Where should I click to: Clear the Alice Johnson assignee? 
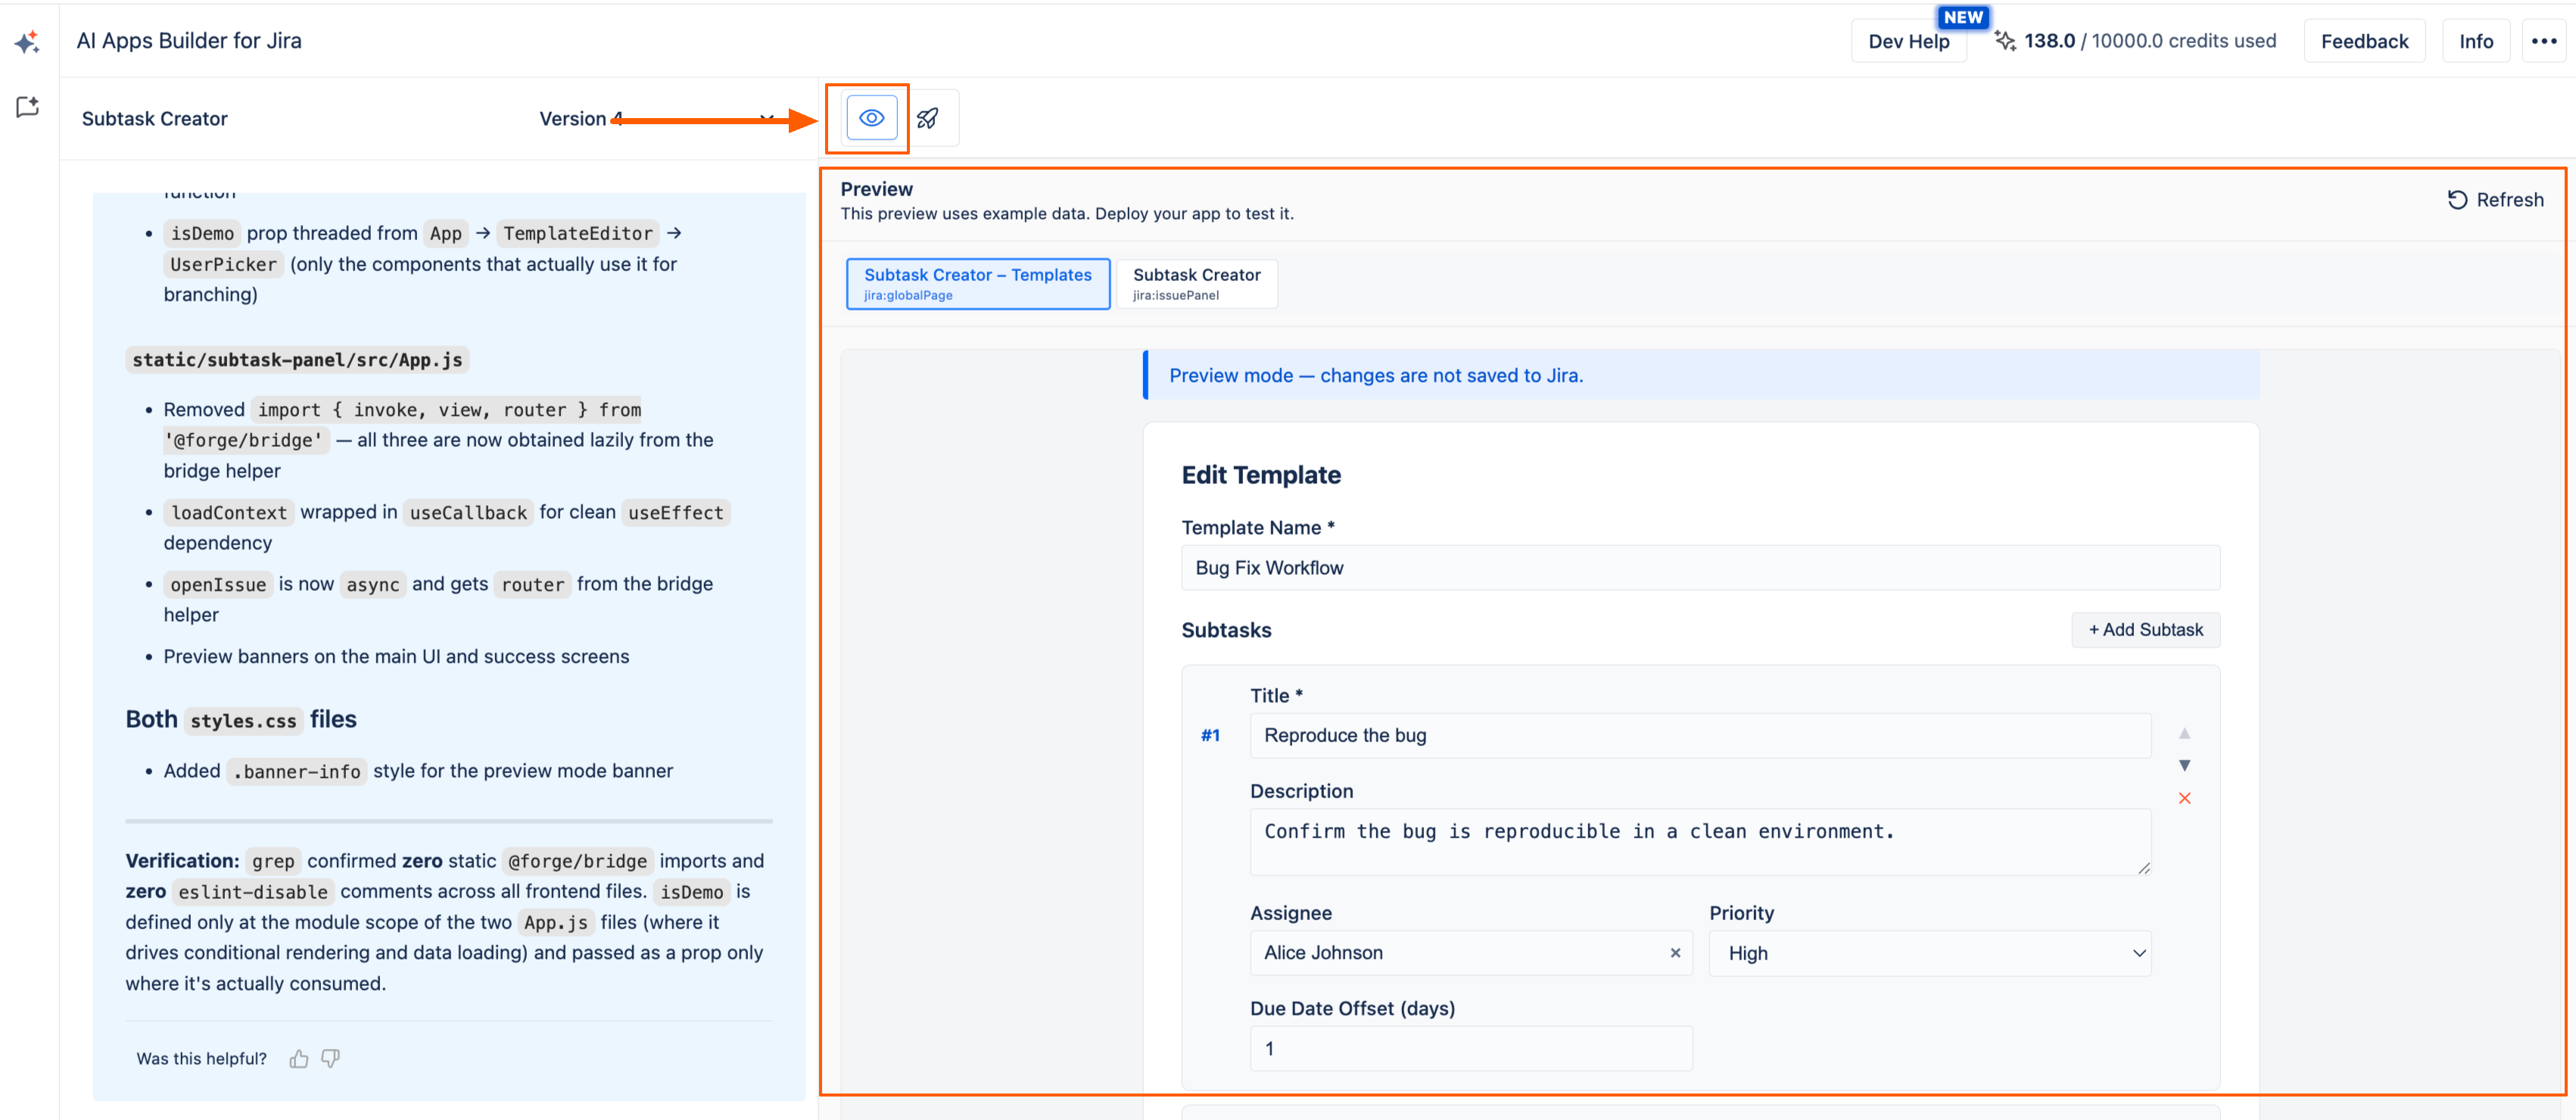tap(1675, 953)
